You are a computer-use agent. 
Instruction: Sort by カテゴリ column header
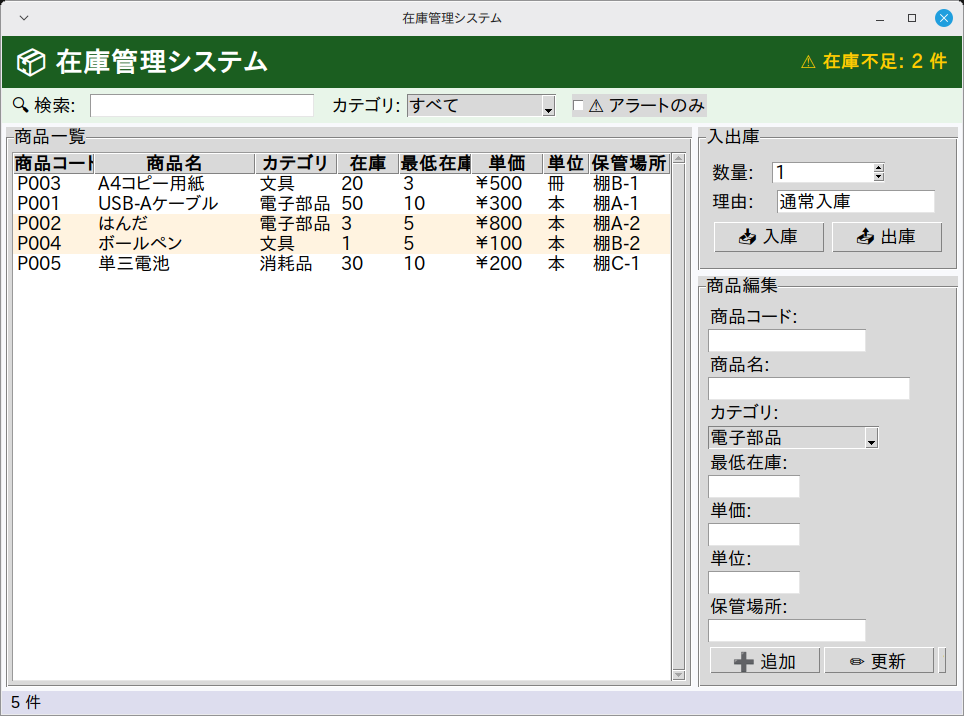pos(296,163)
